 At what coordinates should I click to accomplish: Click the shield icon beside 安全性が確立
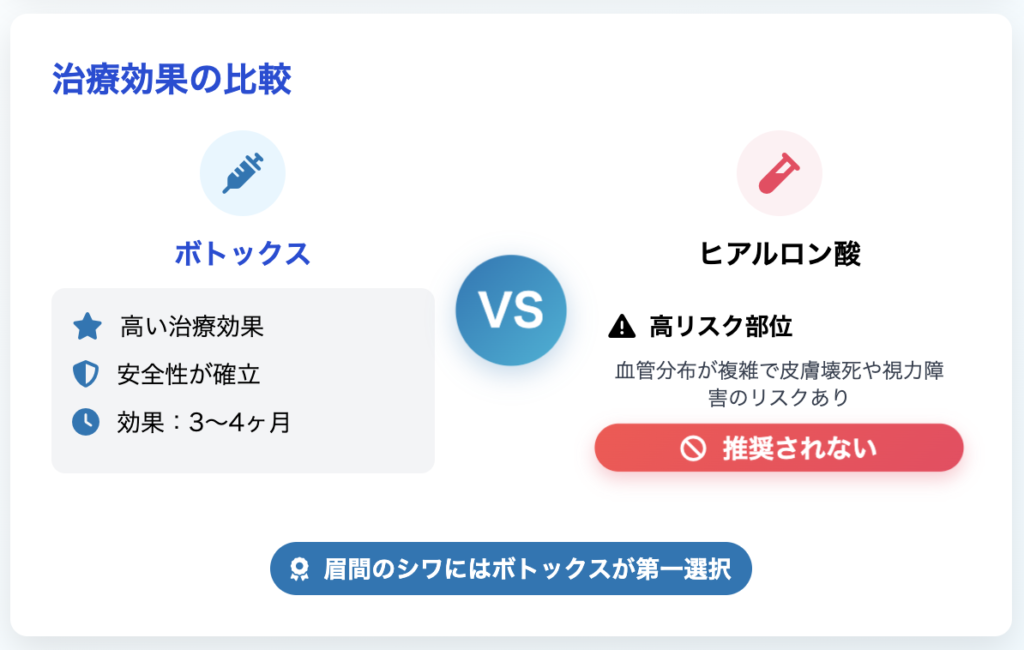click(x=86, y=374)
